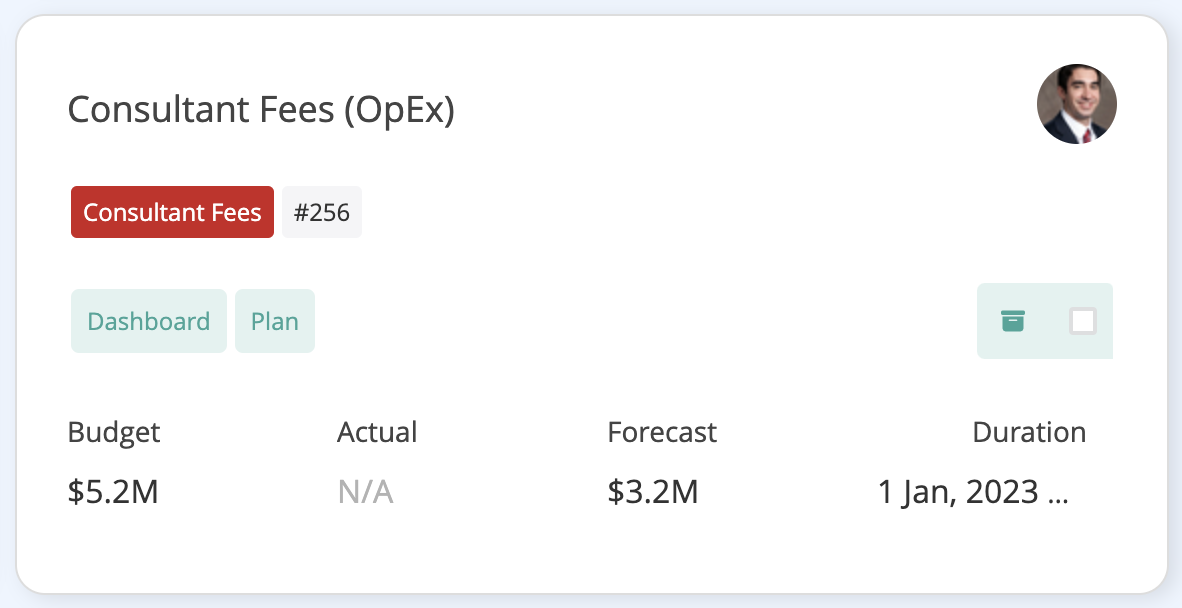The height and width of the screenshot is (608, 1182).
Task: Select the 1 Jan, 2023 date
Action: pos(958,492)
